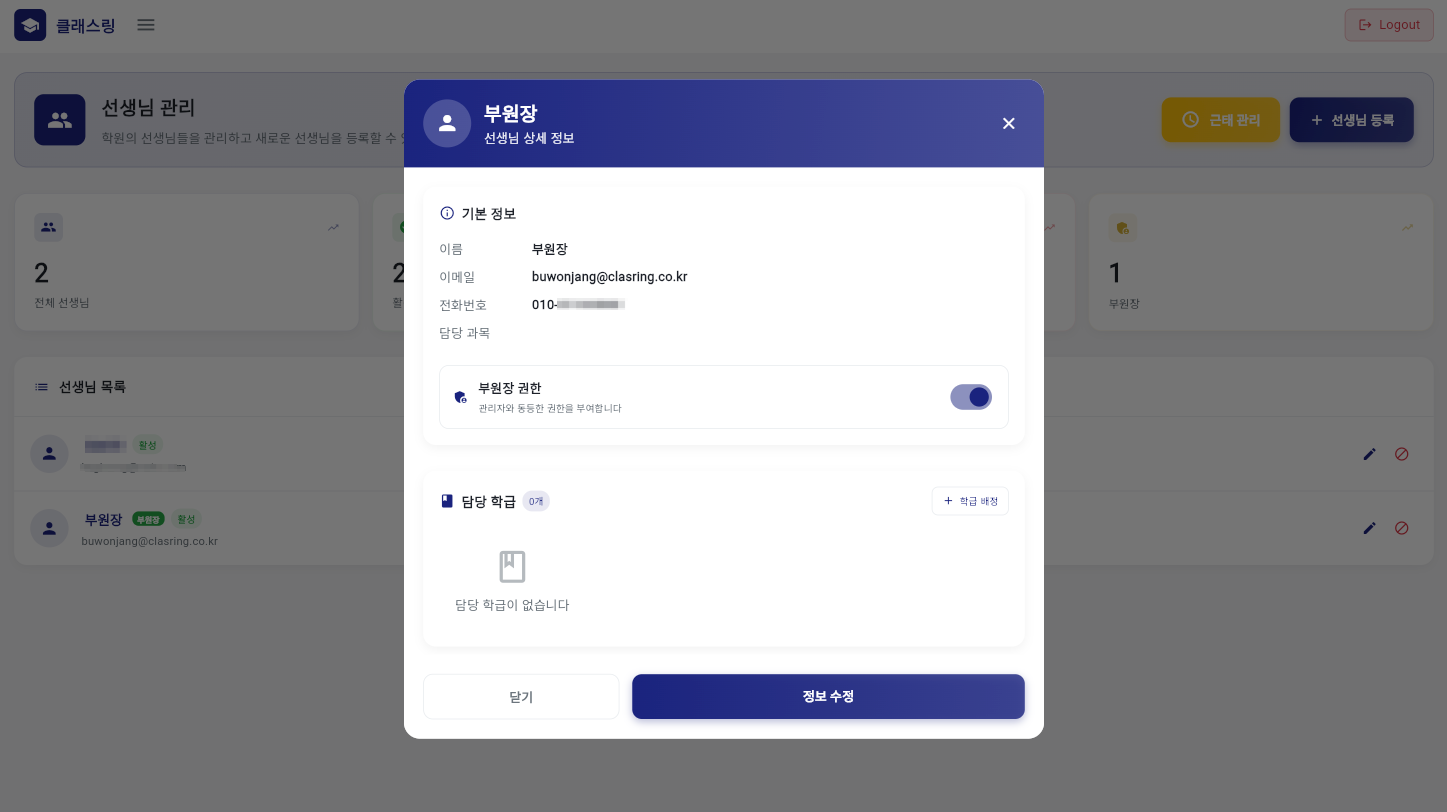
Task: Edit the 부원장 row with pencil icon
Action: (x=1370, y=528)
